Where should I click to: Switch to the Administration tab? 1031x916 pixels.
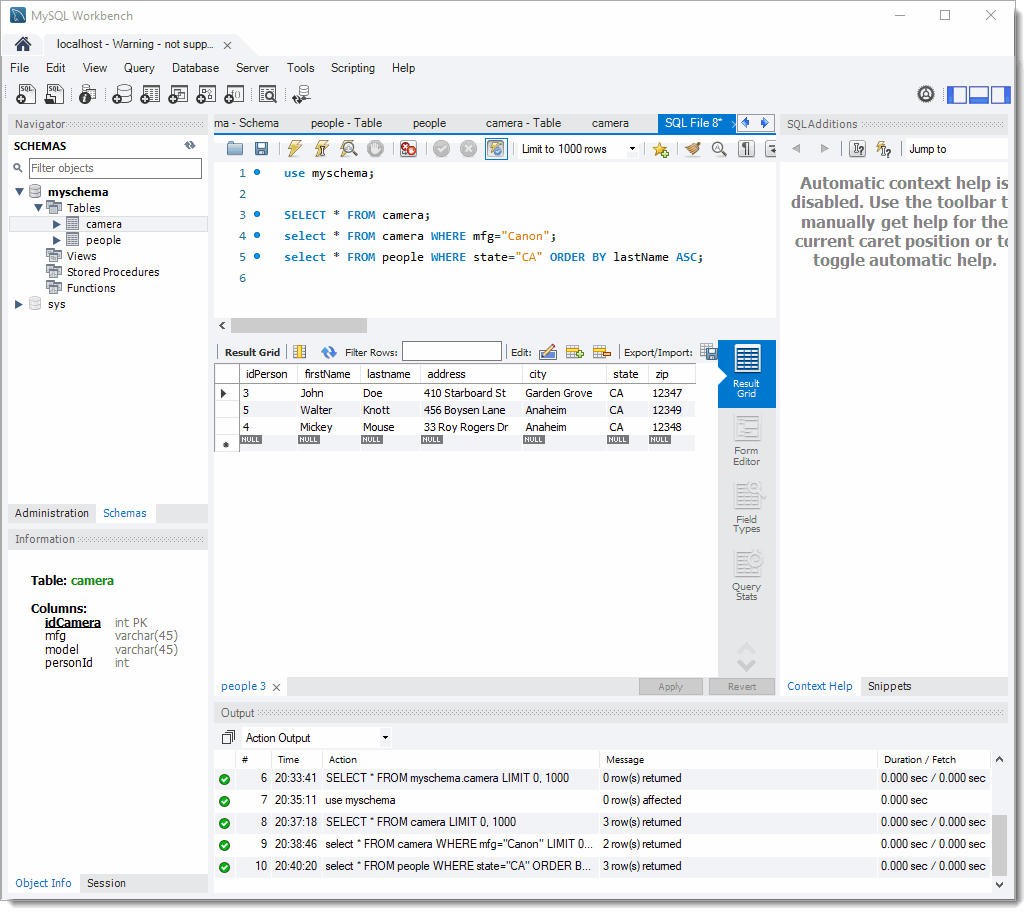[52, 513]
